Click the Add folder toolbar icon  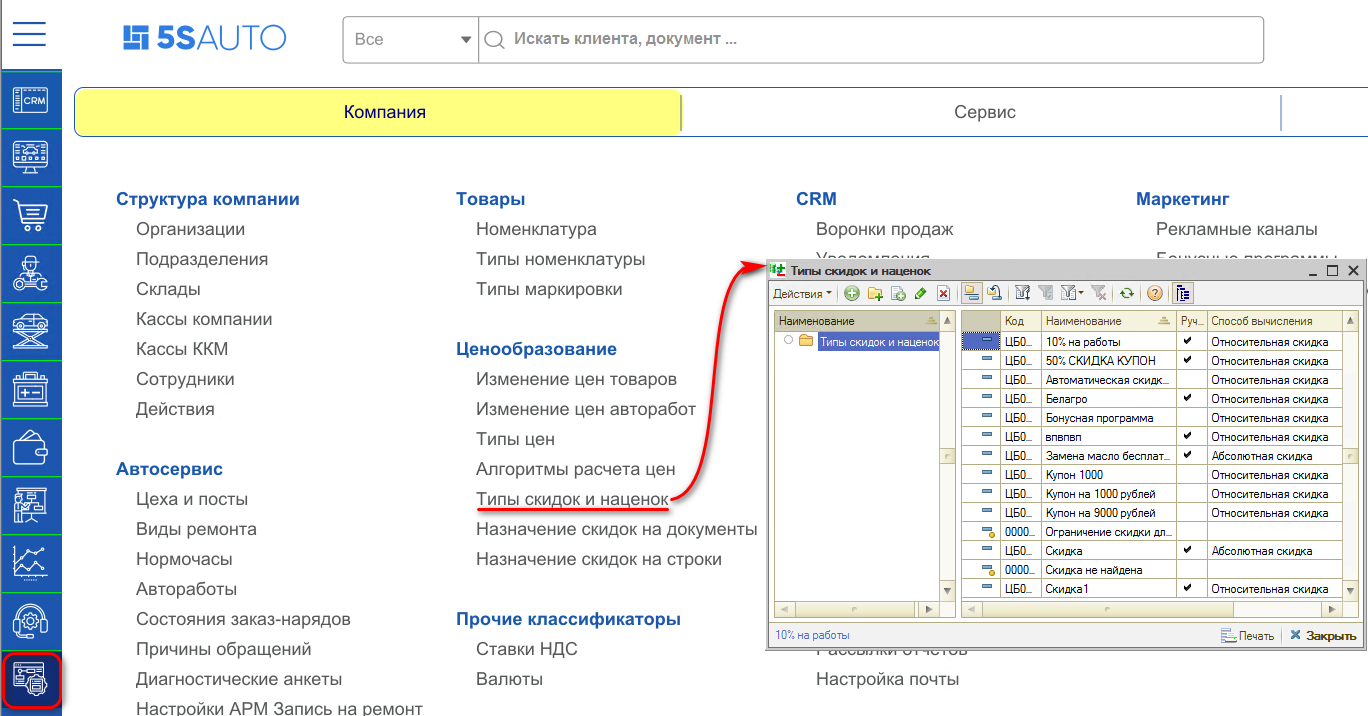click(x=875, y=293)
